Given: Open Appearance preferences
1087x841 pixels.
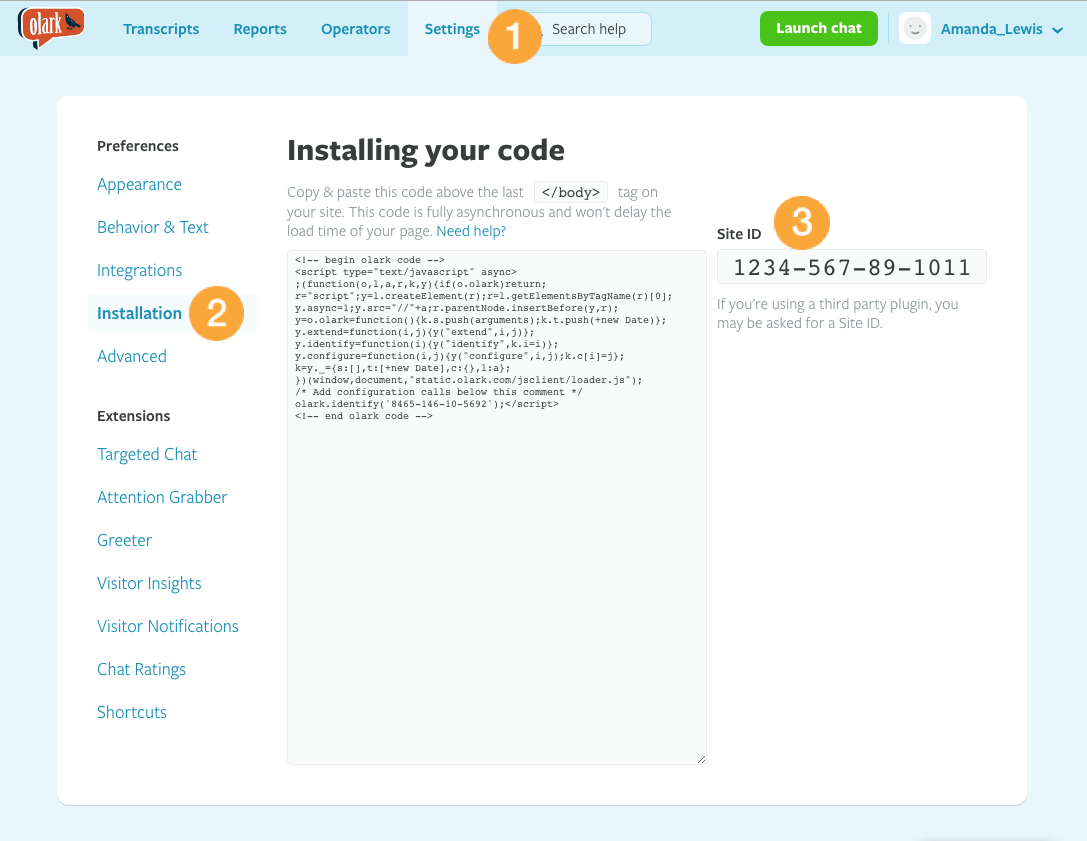Looking at the screenshot, I should [139, 184].
